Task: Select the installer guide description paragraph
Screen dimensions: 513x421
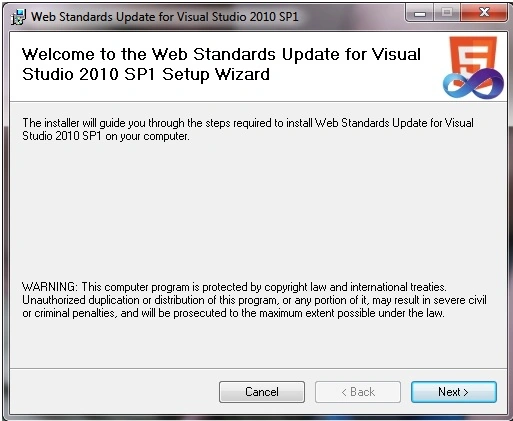Action: 248,129
